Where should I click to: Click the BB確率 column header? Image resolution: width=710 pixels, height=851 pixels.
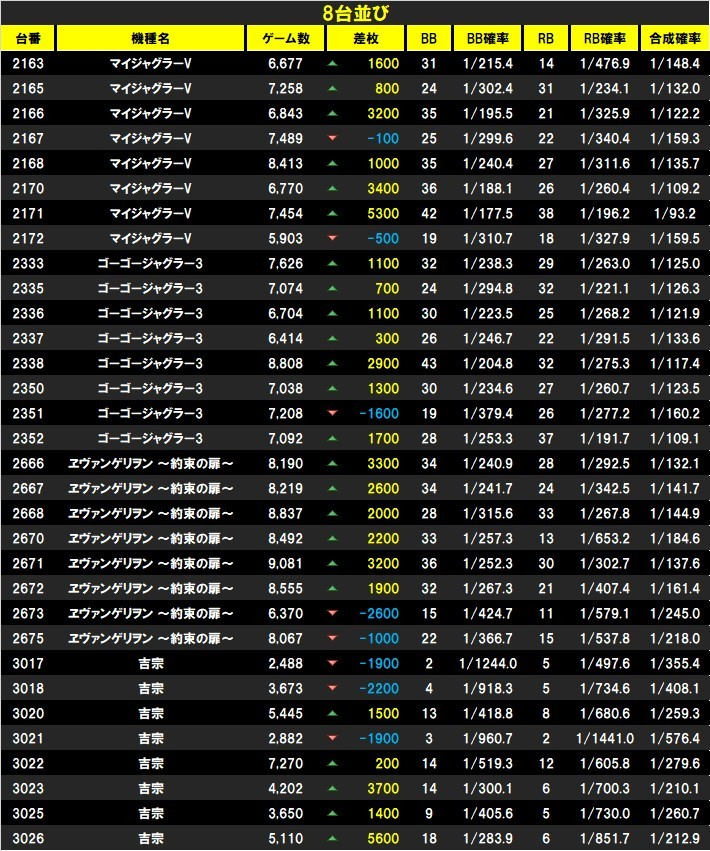(x=487, y=39)
